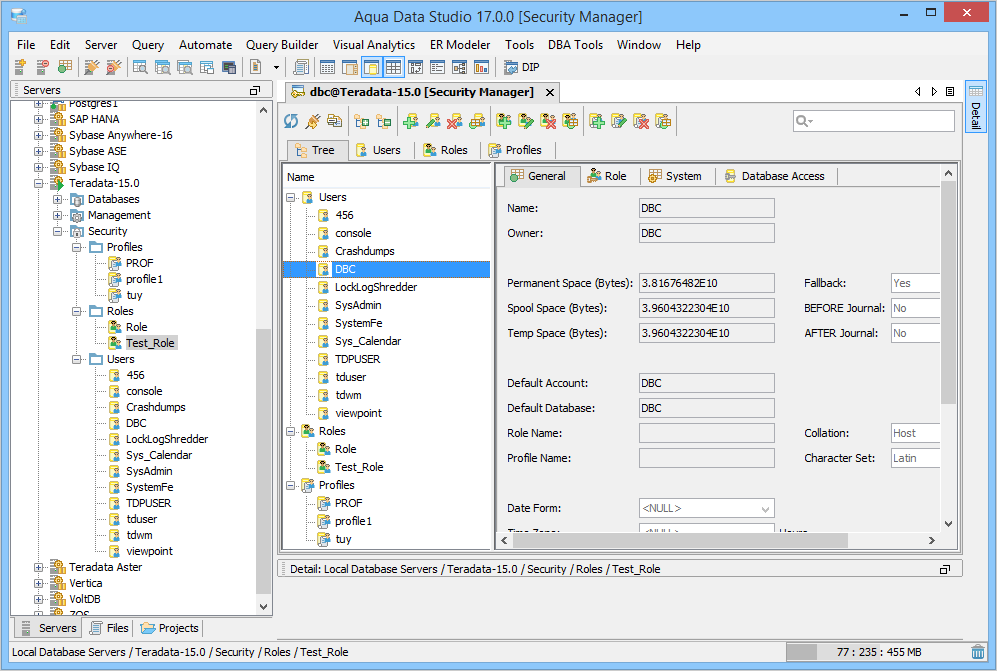The width and height of the screenshot is (997, 671).
Task: Open the DBA Tools menu
Action: click(575, 45)
